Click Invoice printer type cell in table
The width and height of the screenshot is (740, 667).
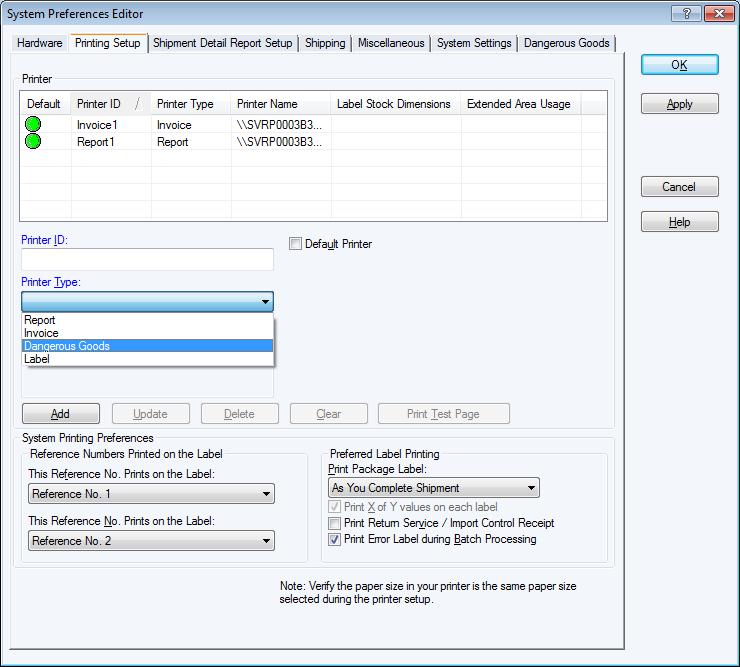191,125
